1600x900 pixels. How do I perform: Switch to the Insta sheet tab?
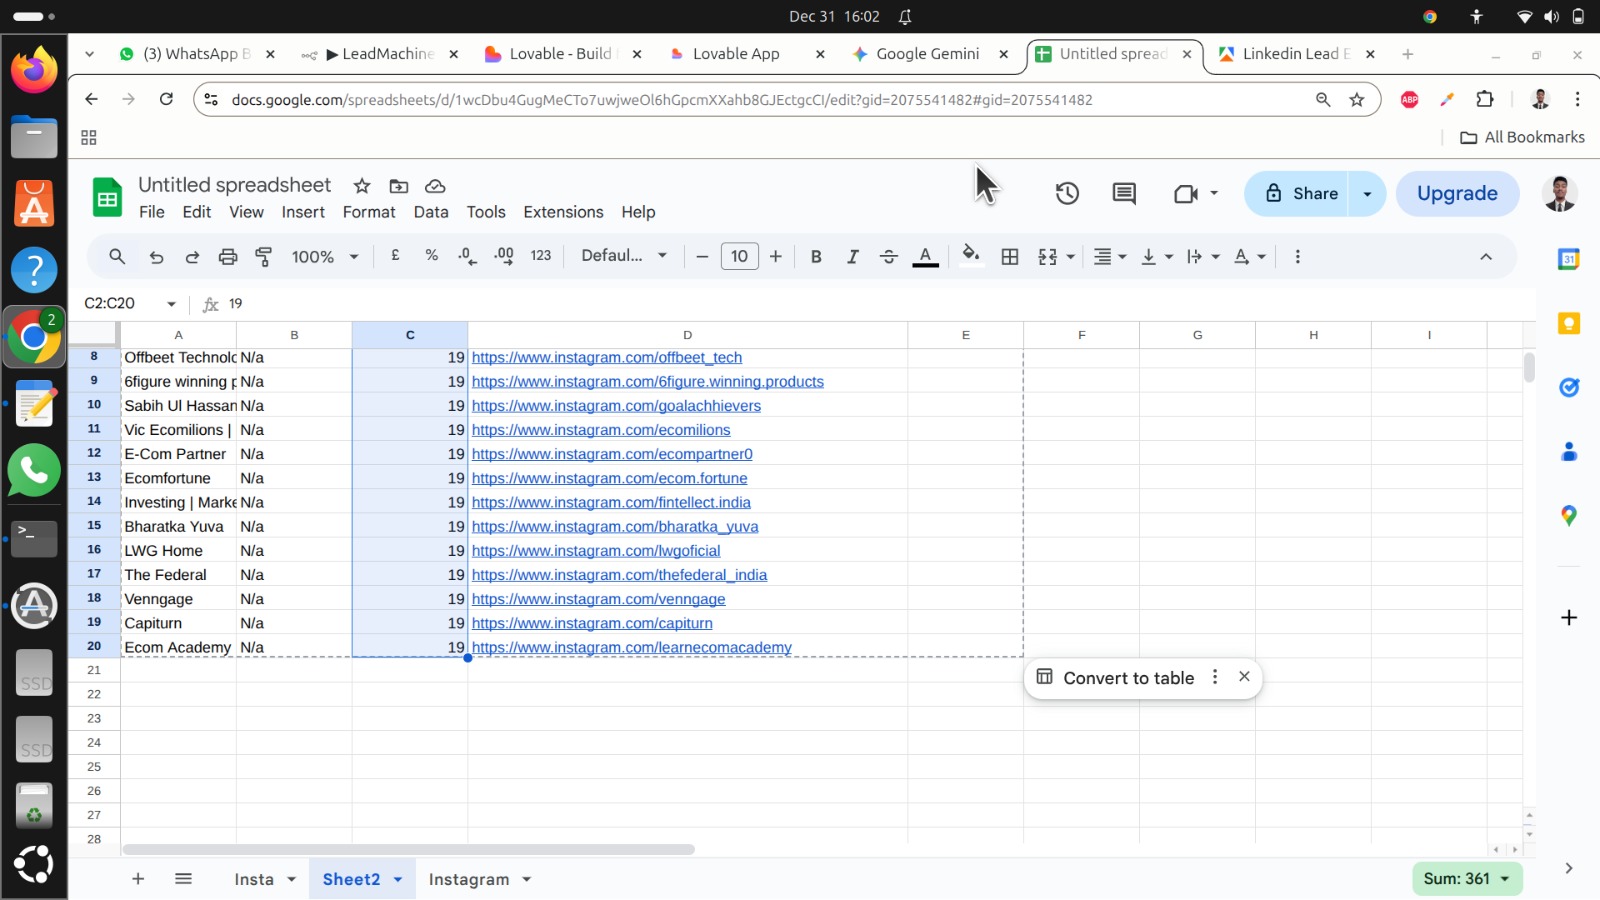[254, 879]
